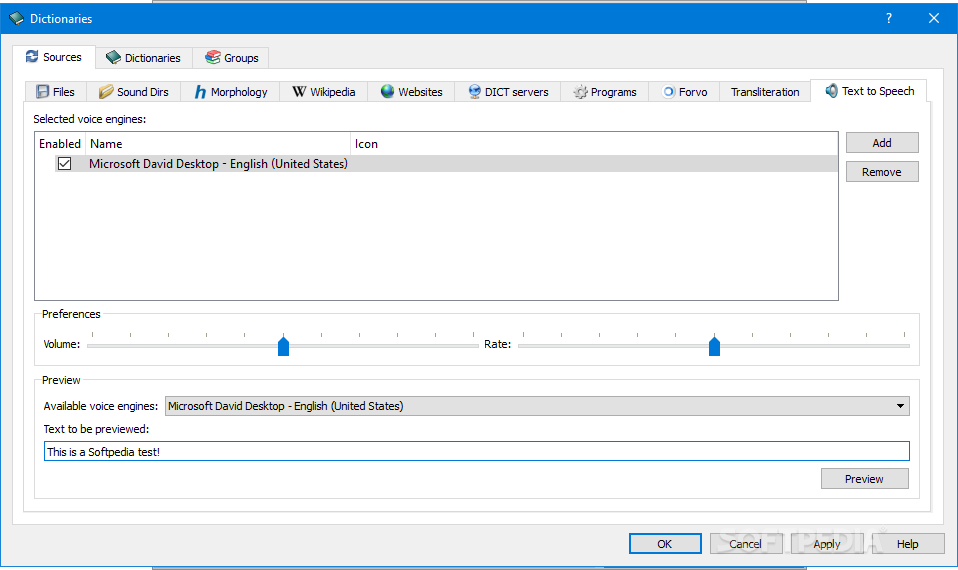The height and width of the screenshot is (570, 958).
Task: Click the Remove voice engine button
Action: pos(882,172)
